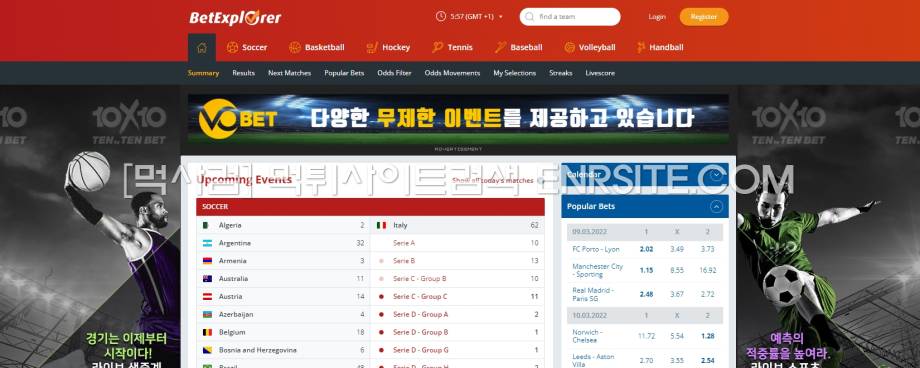This screenshot has width=920, height=368.
Task: Select the Soccer ball icon
Action: [x=232, y=48]
